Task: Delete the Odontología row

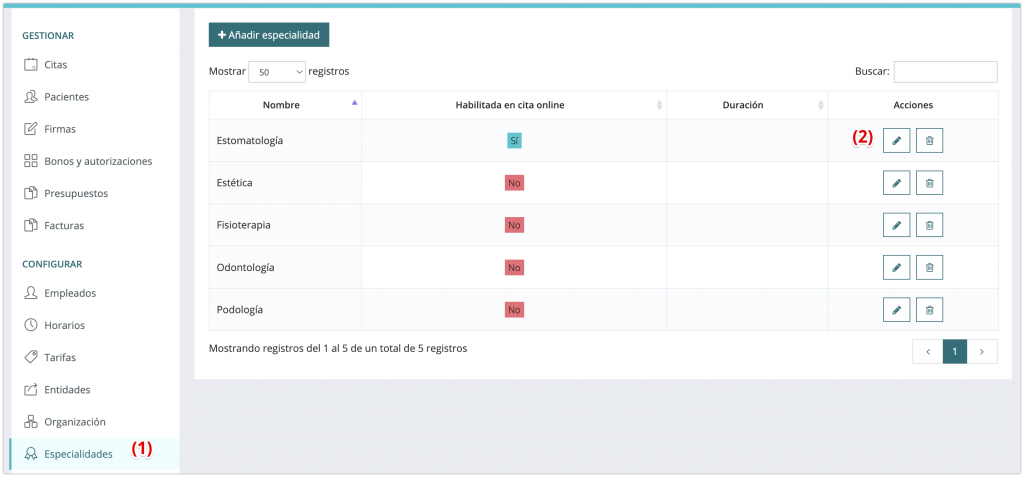Action: point(929,267)
